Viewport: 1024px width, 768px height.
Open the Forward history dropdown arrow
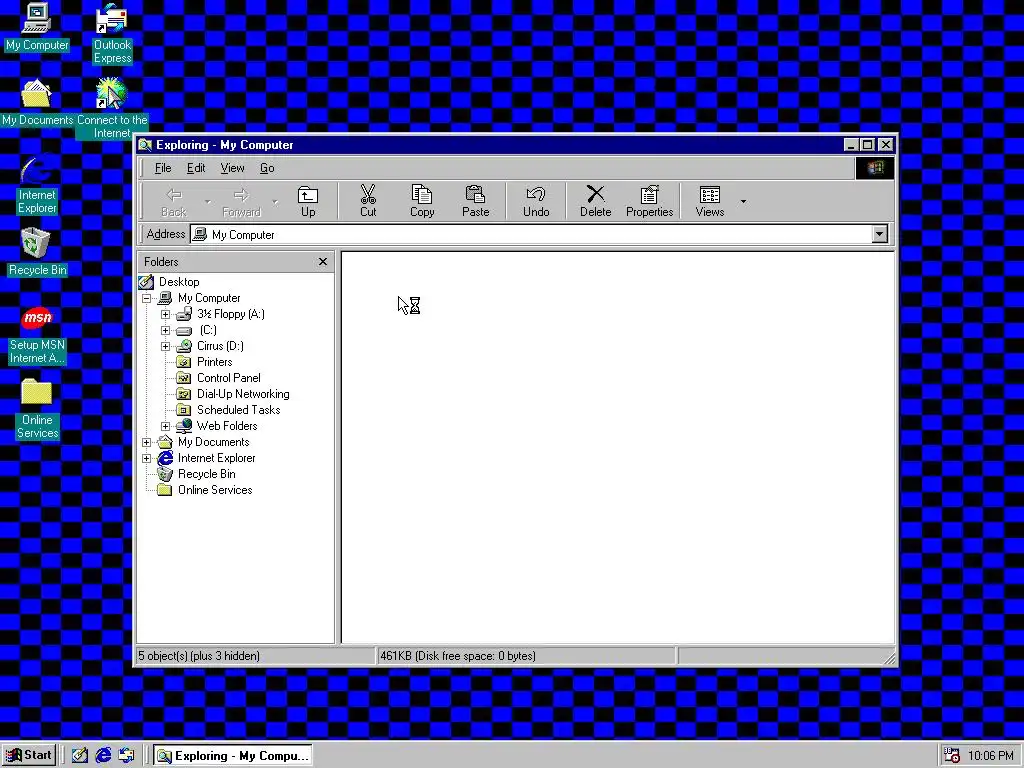click(x=275, y=201)
